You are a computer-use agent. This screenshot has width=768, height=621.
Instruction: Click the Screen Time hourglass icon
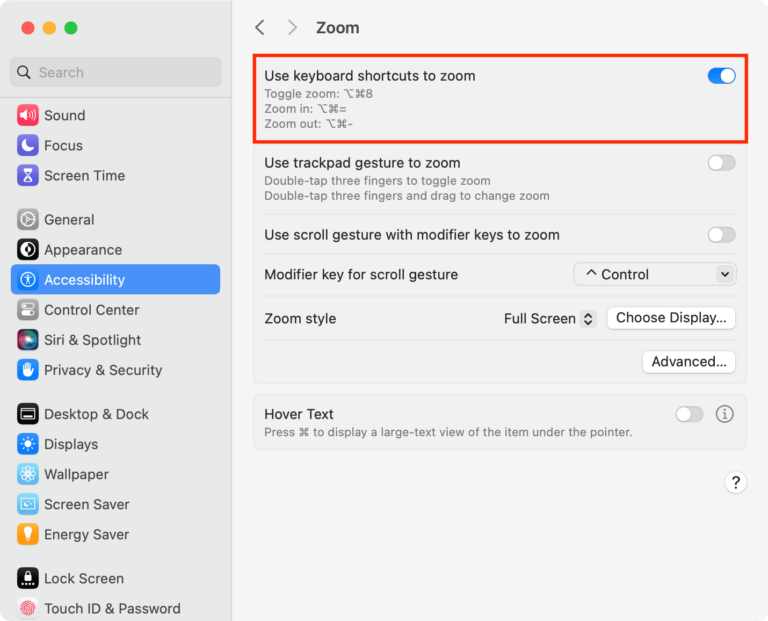click(x=28, y=175)
